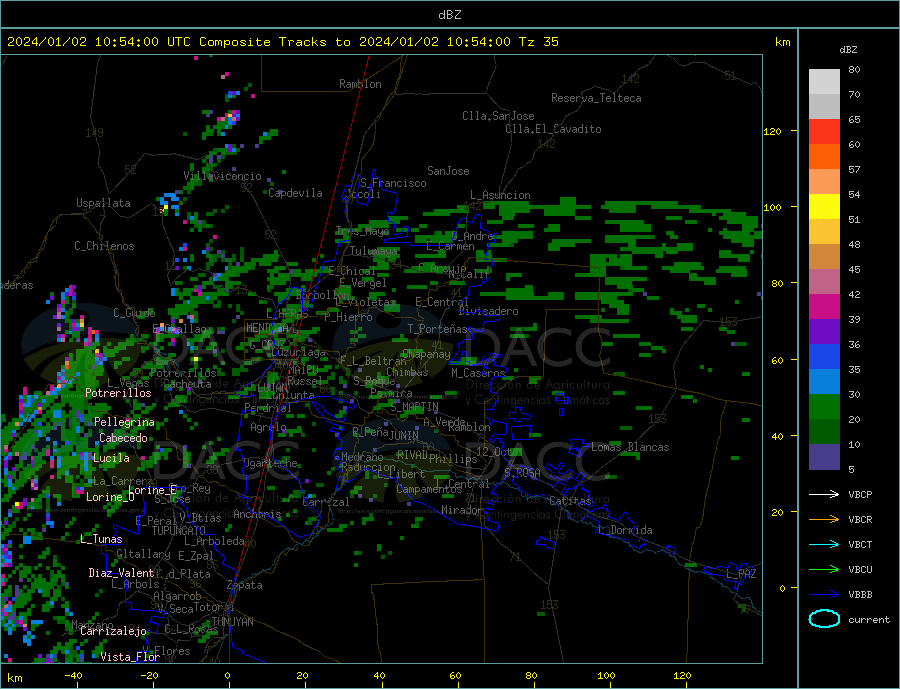900x689 pixels.
Task: Pick the purple swatch between 39 and 36 dBZ
Action: (x=824, y=331)
